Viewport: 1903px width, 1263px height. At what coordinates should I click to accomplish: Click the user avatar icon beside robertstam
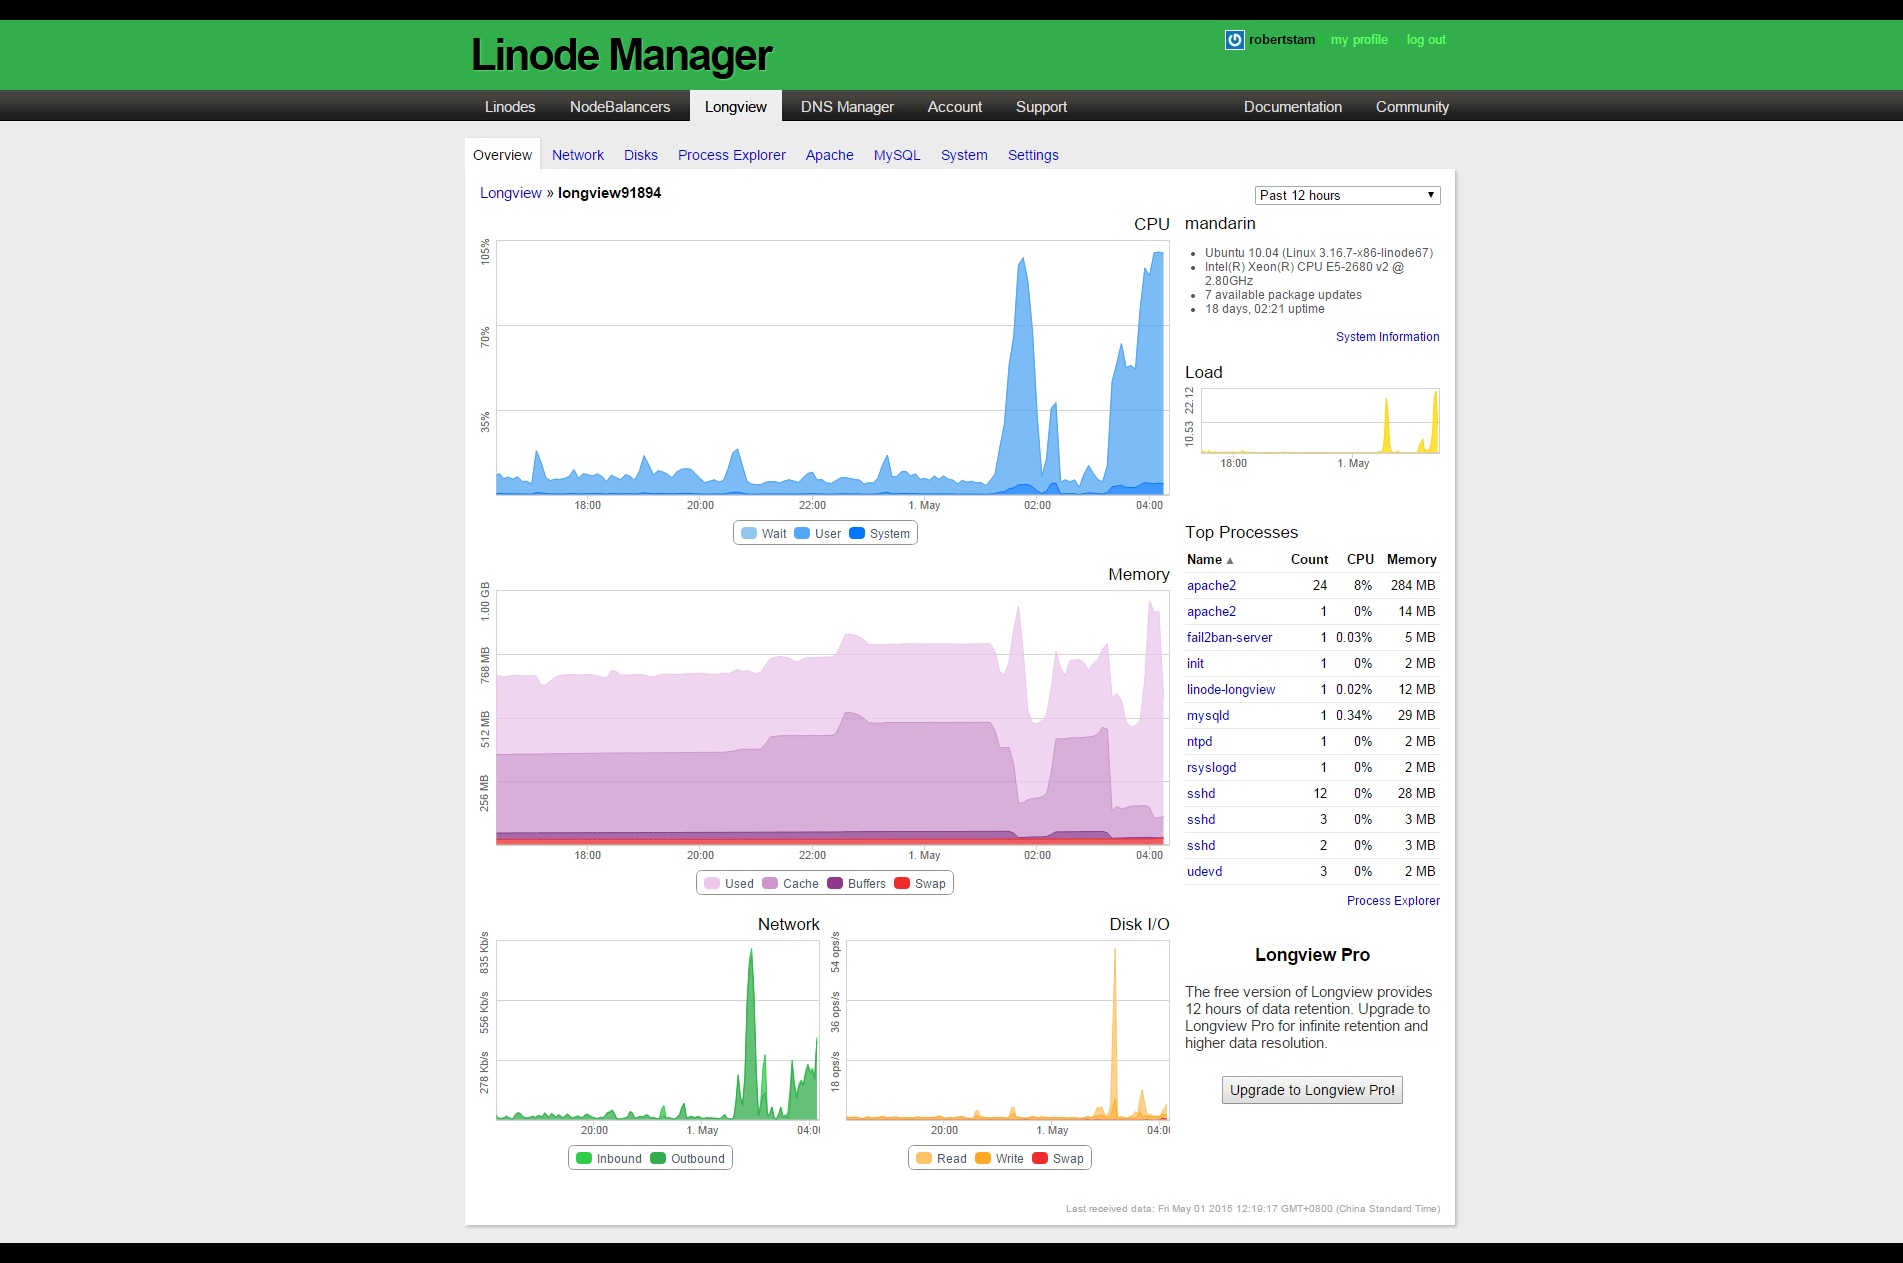(1234, 40)
